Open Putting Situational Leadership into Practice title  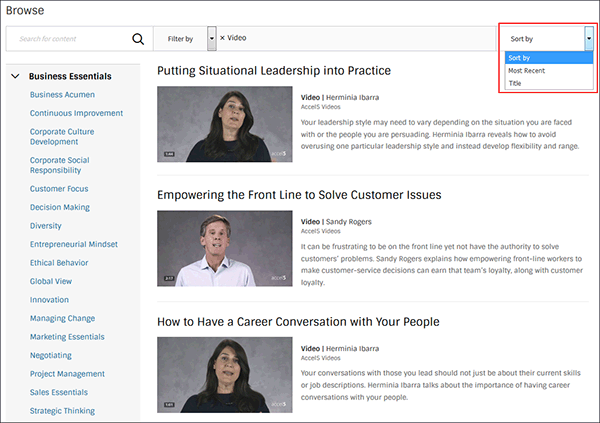(274, 71)
